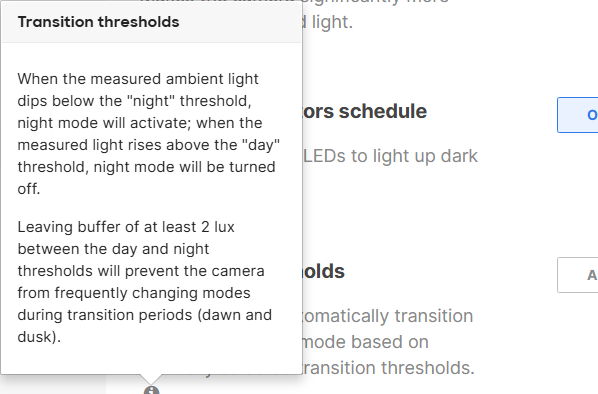The image size is (598, 394).
Task: Click the 'Transition thresholds' tooltip title
Action: pos(98,22)
